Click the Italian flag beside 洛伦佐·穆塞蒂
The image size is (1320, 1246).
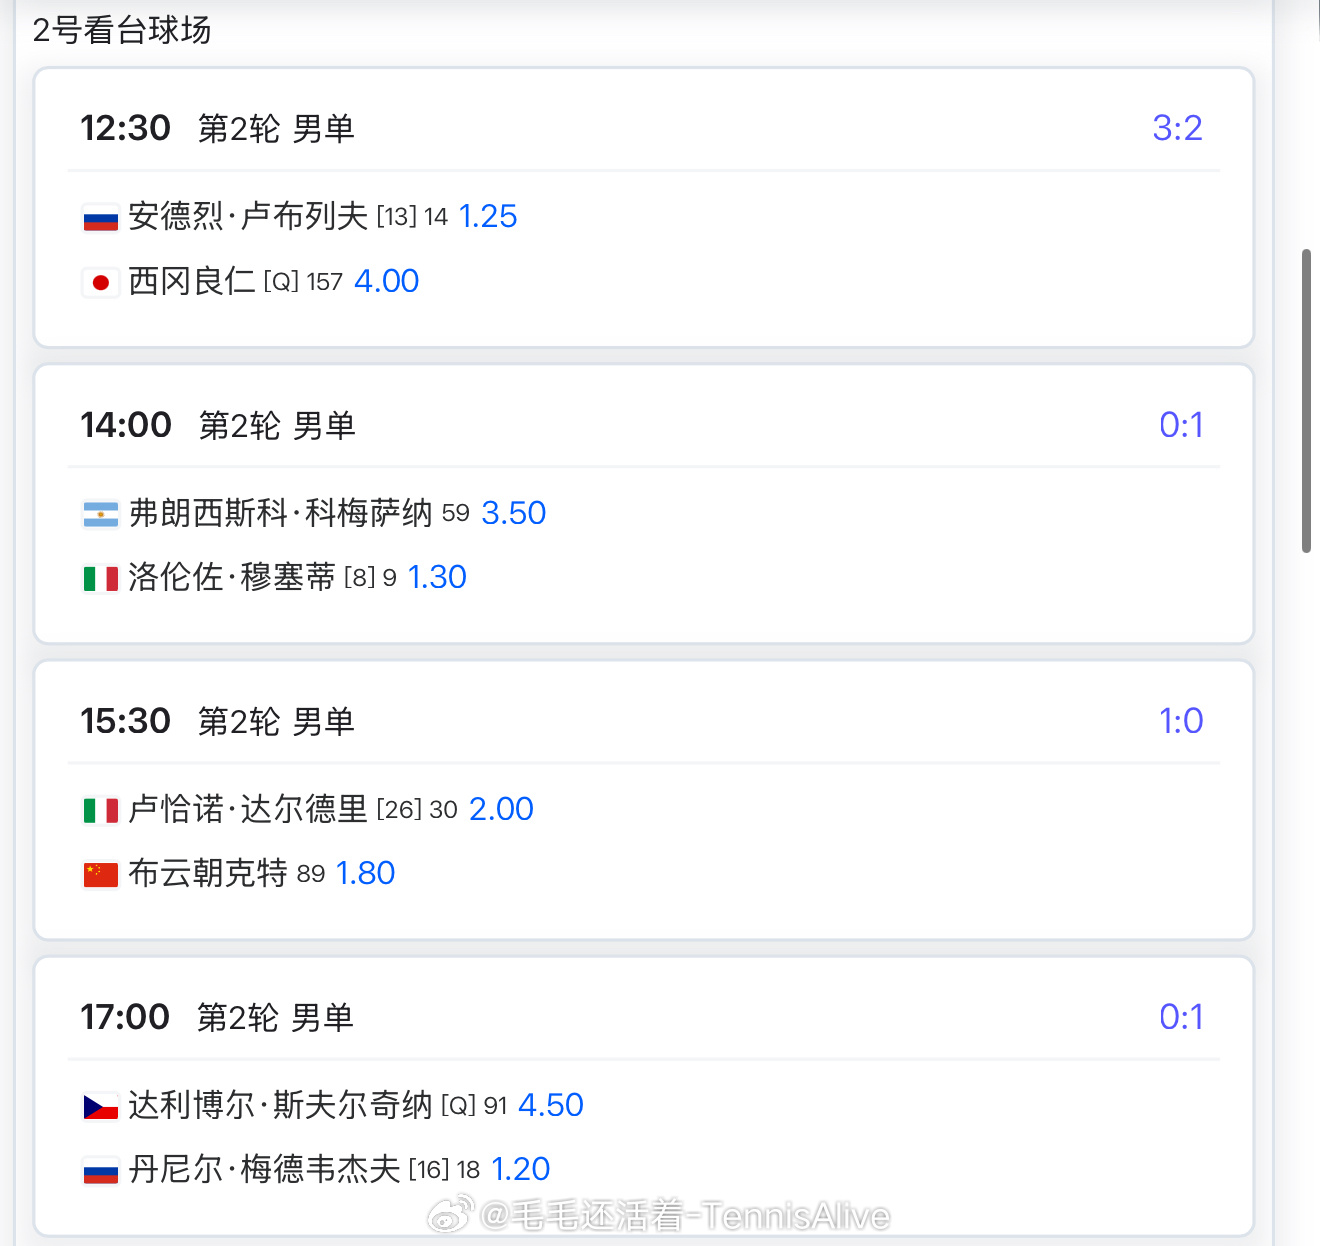click(x=100, y=578)
